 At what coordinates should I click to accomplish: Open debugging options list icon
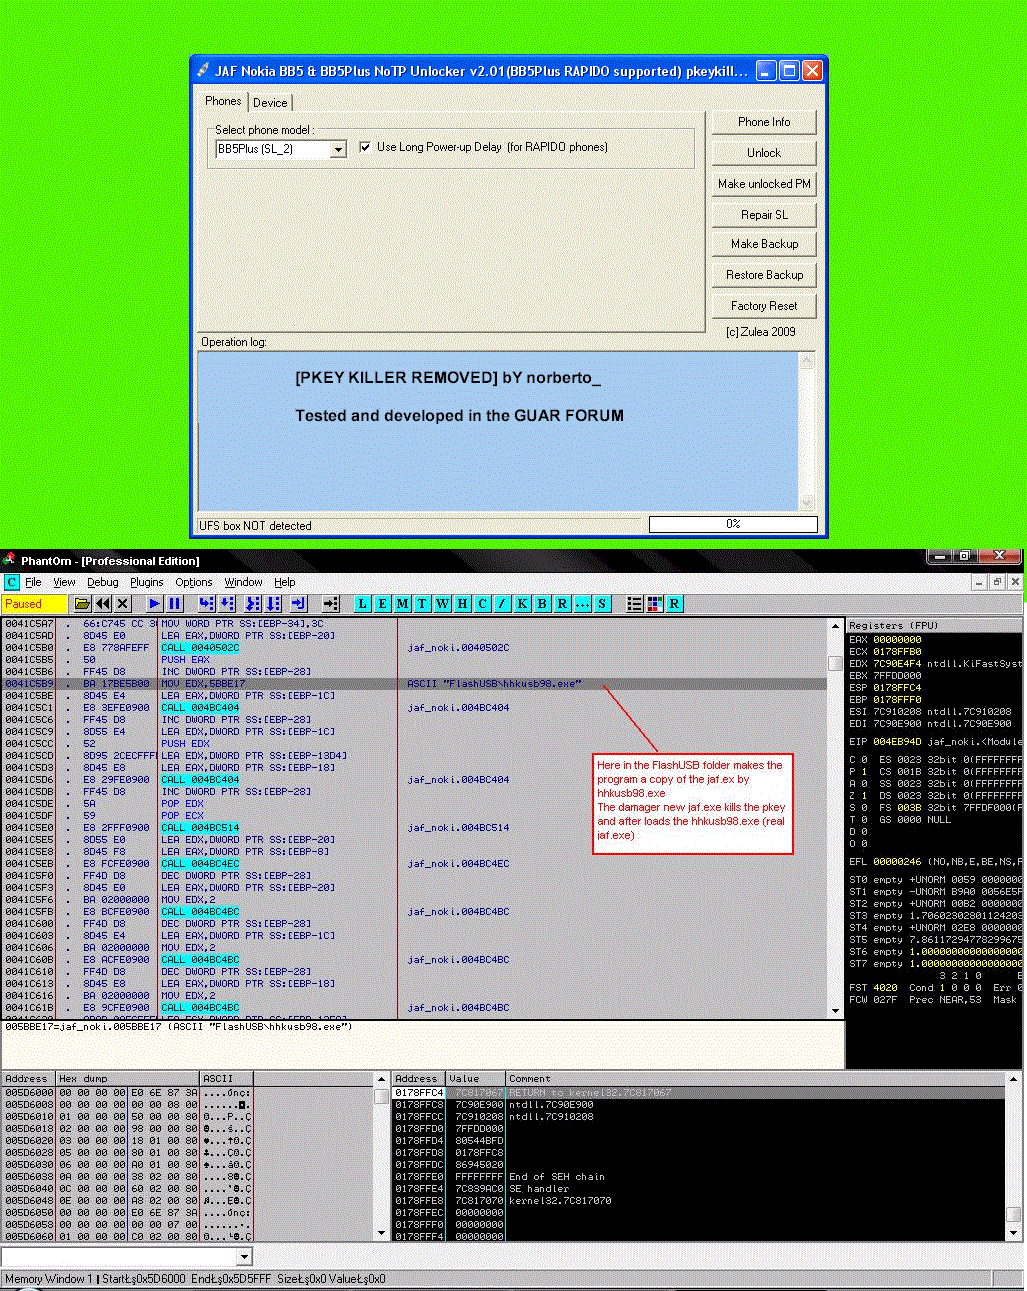(x=634, y=604)
